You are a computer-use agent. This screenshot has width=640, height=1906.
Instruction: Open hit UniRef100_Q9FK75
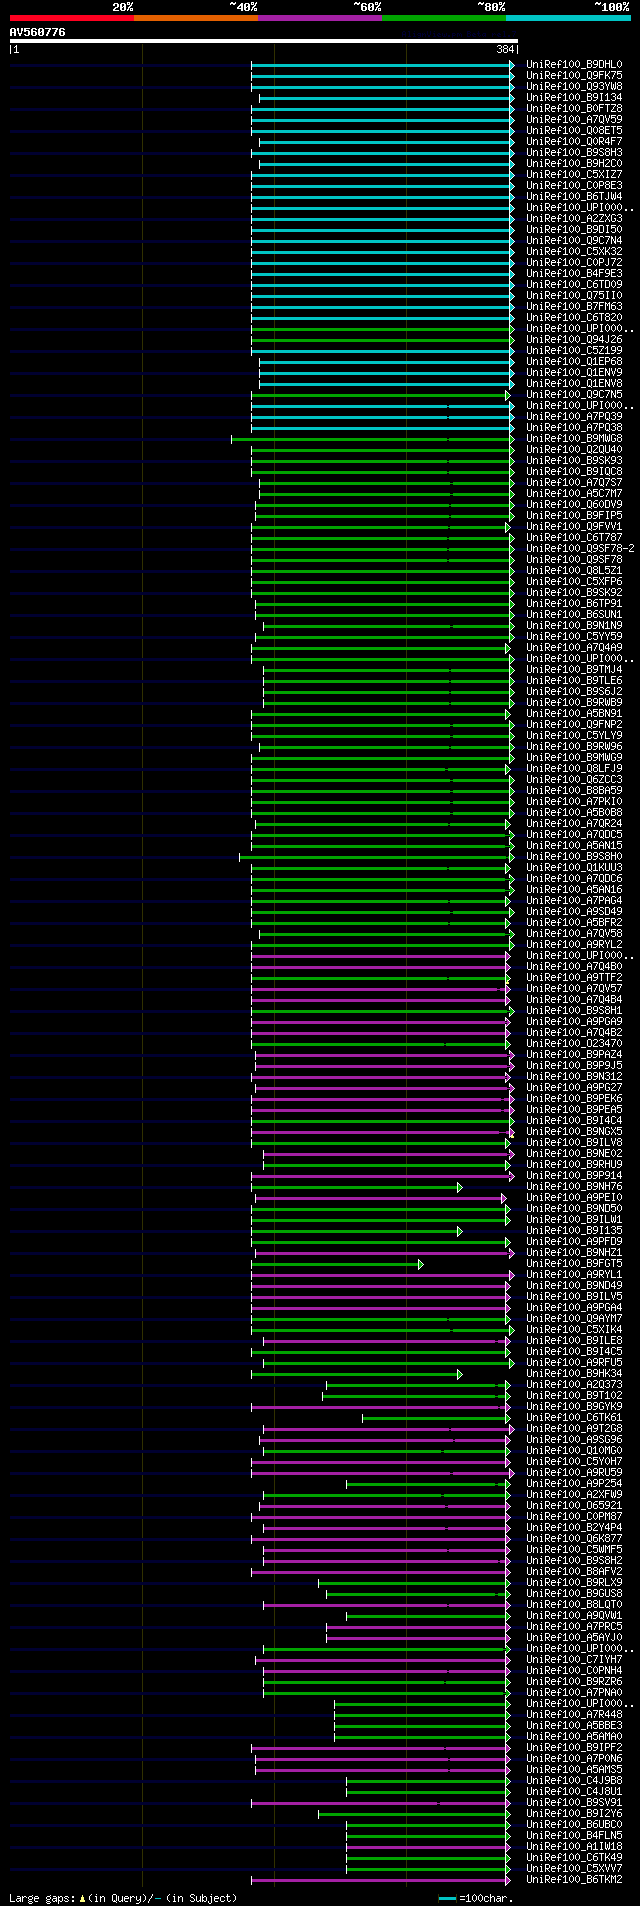(574, 76)
